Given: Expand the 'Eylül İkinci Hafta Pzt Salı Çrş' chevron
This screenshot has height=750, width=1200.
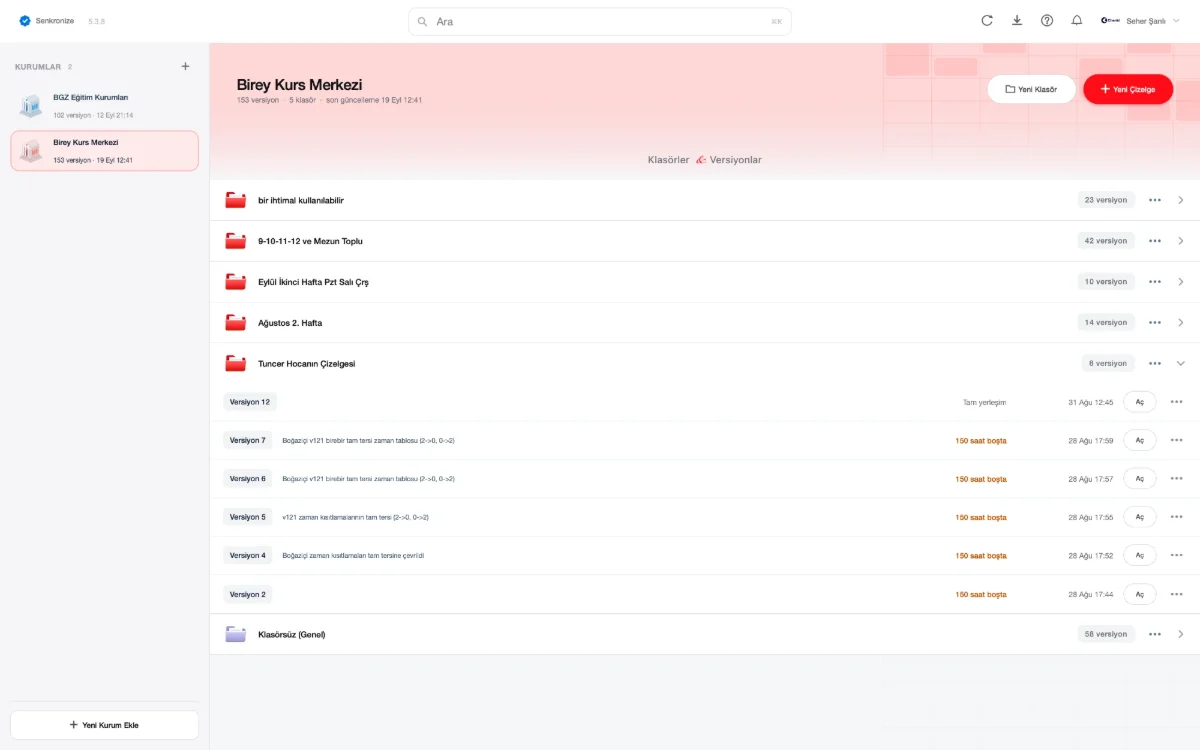Looking at the screenshot, I should [1181, 282].
